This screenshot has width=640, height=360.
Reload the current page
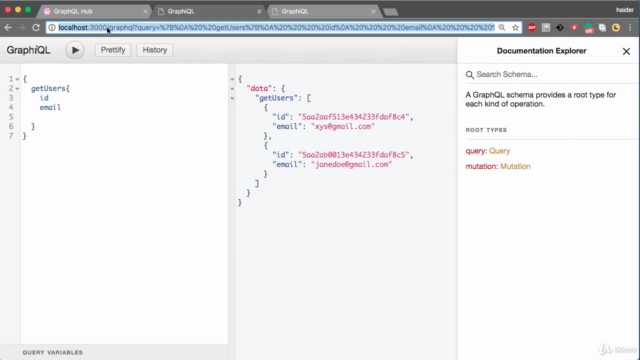click(36, 27)
